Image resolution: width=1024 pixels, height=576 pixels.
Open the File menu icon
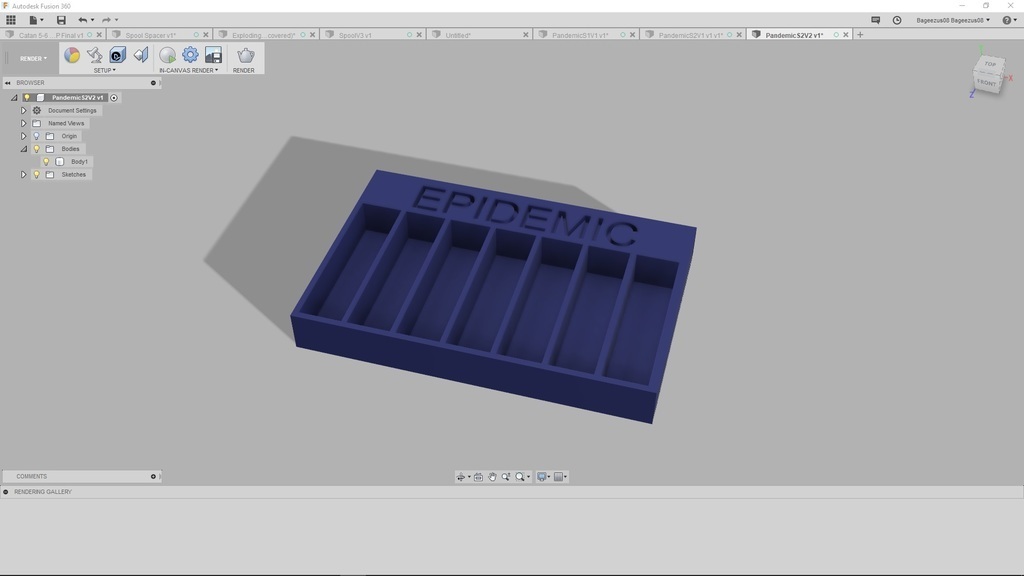[x=35, y=20]
